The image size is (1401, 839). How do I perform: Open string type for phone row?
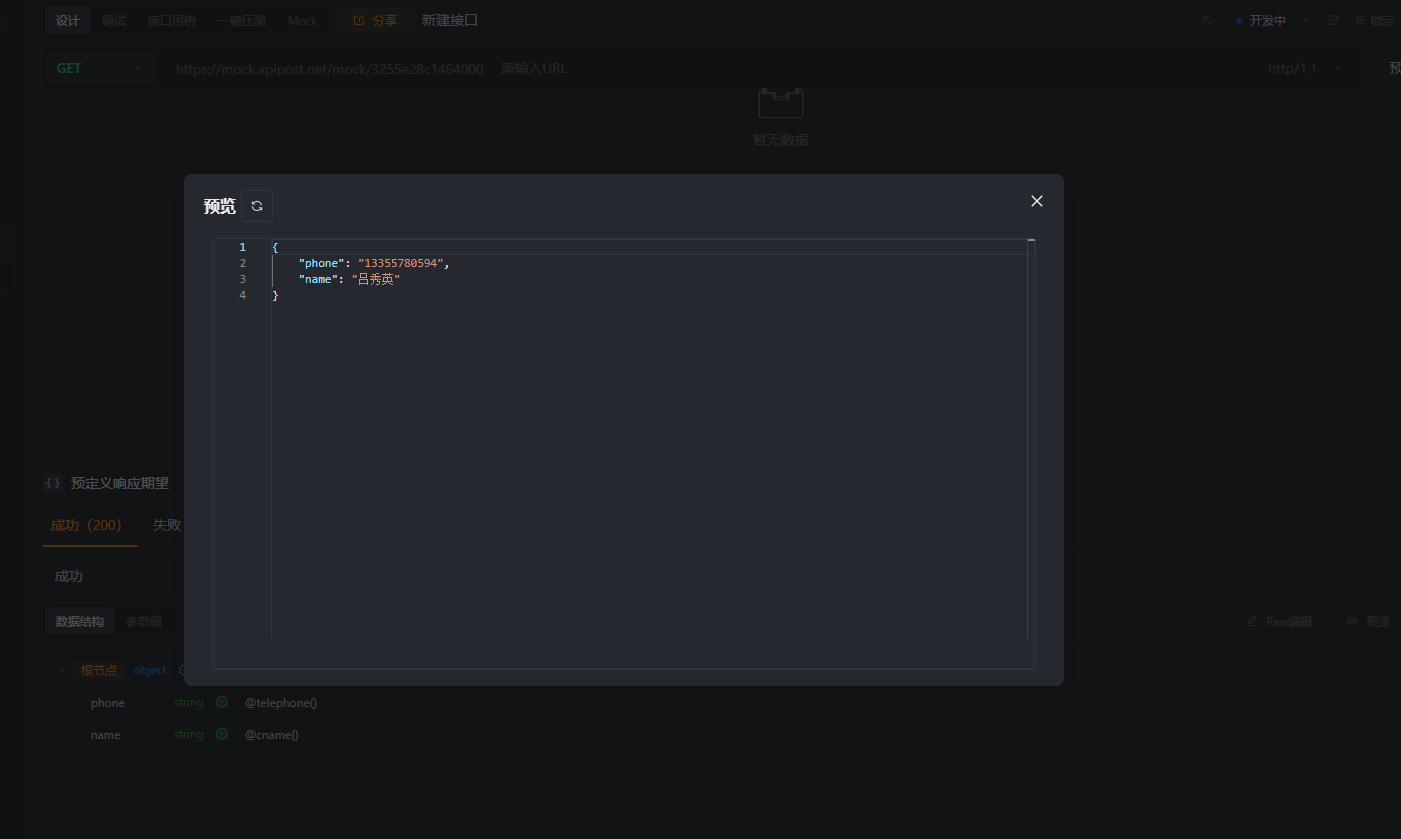(x=188, y=702)
